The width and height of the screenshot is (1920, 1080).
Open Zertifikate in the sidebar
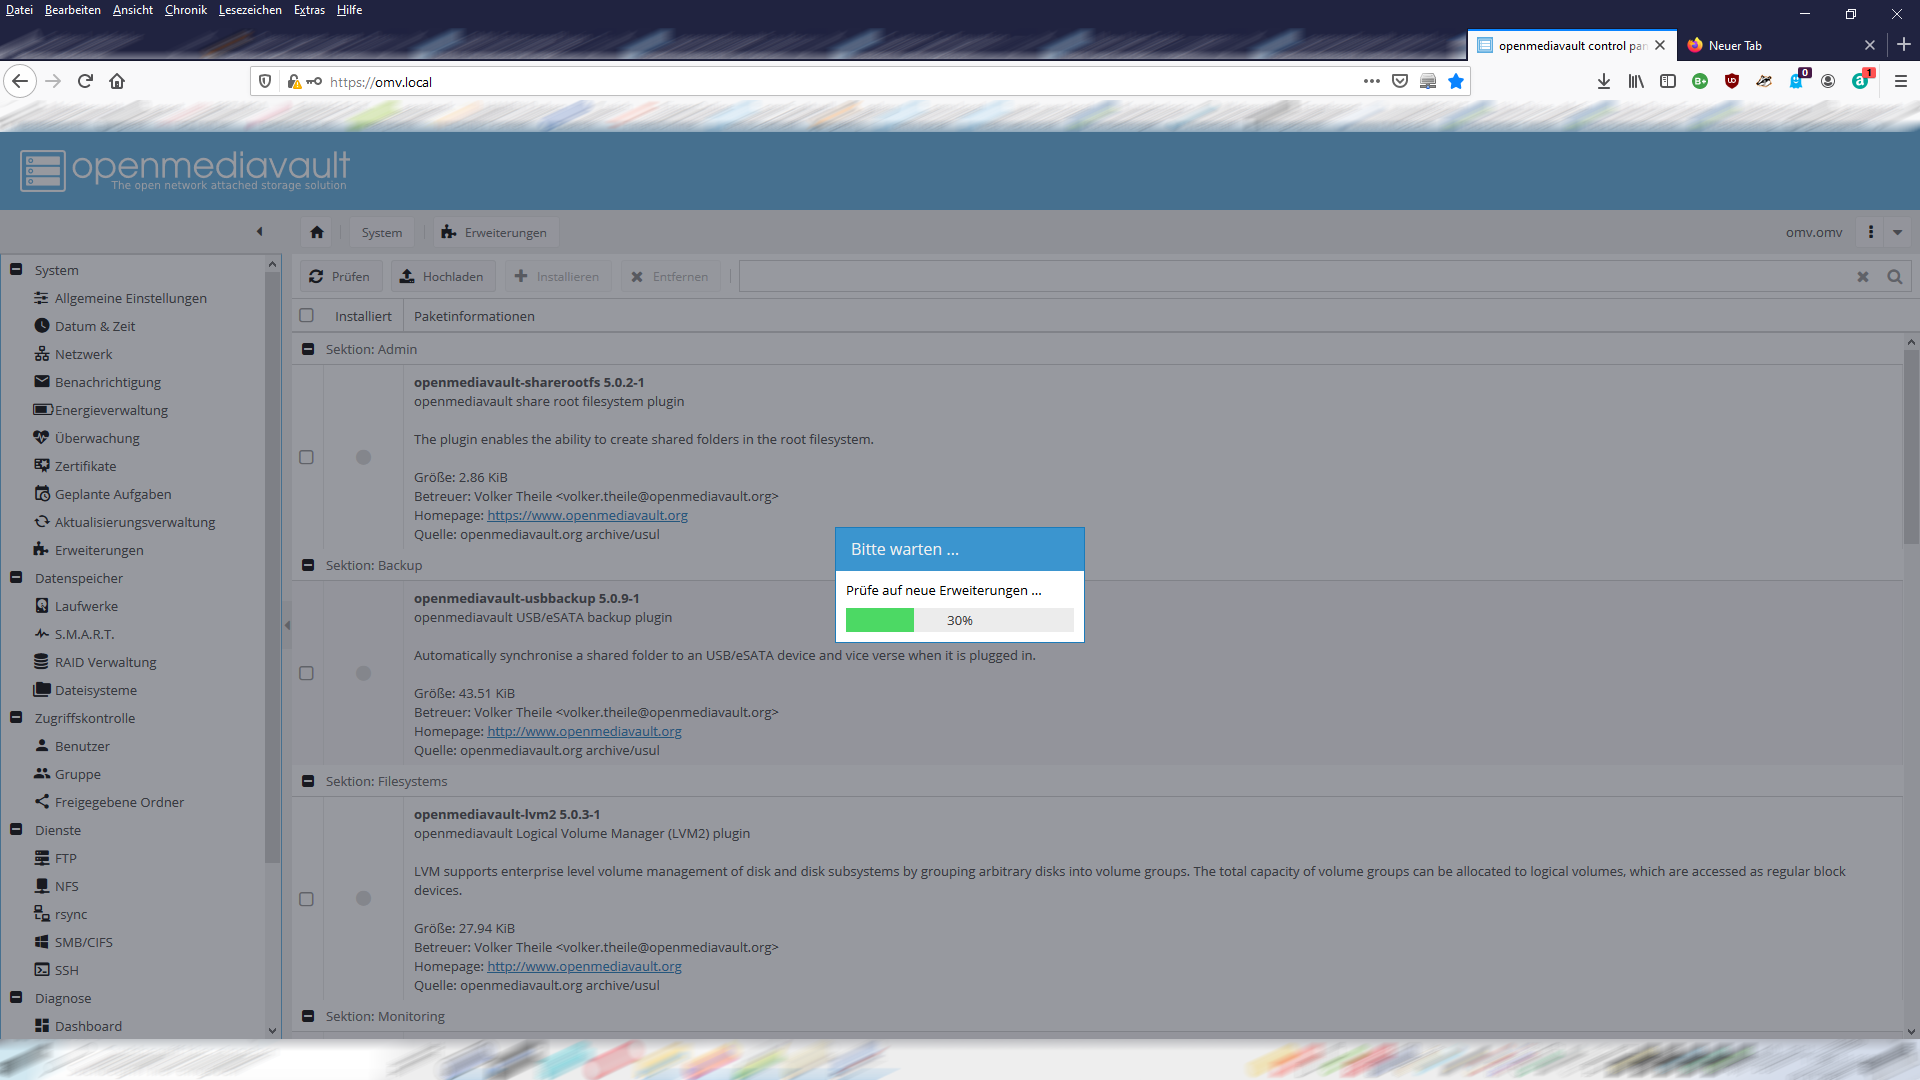click(85, 466)
